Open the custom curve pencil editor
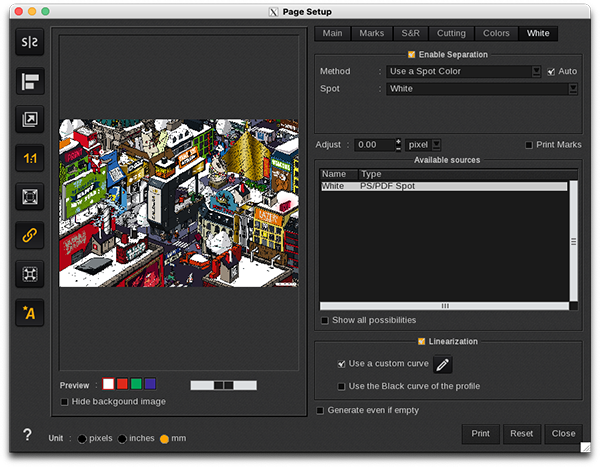 point(442,365)
